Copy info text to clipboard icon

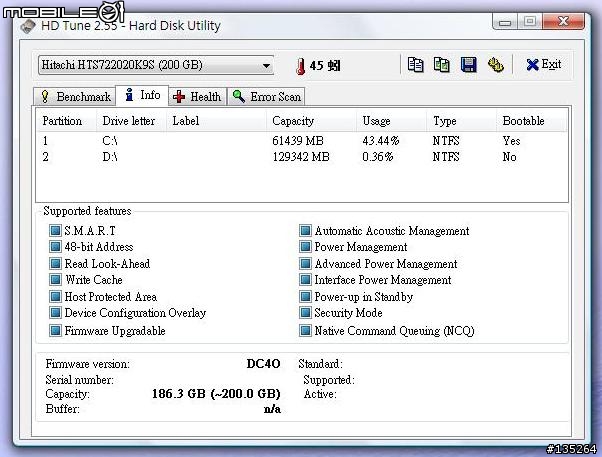tap(415, 65)
